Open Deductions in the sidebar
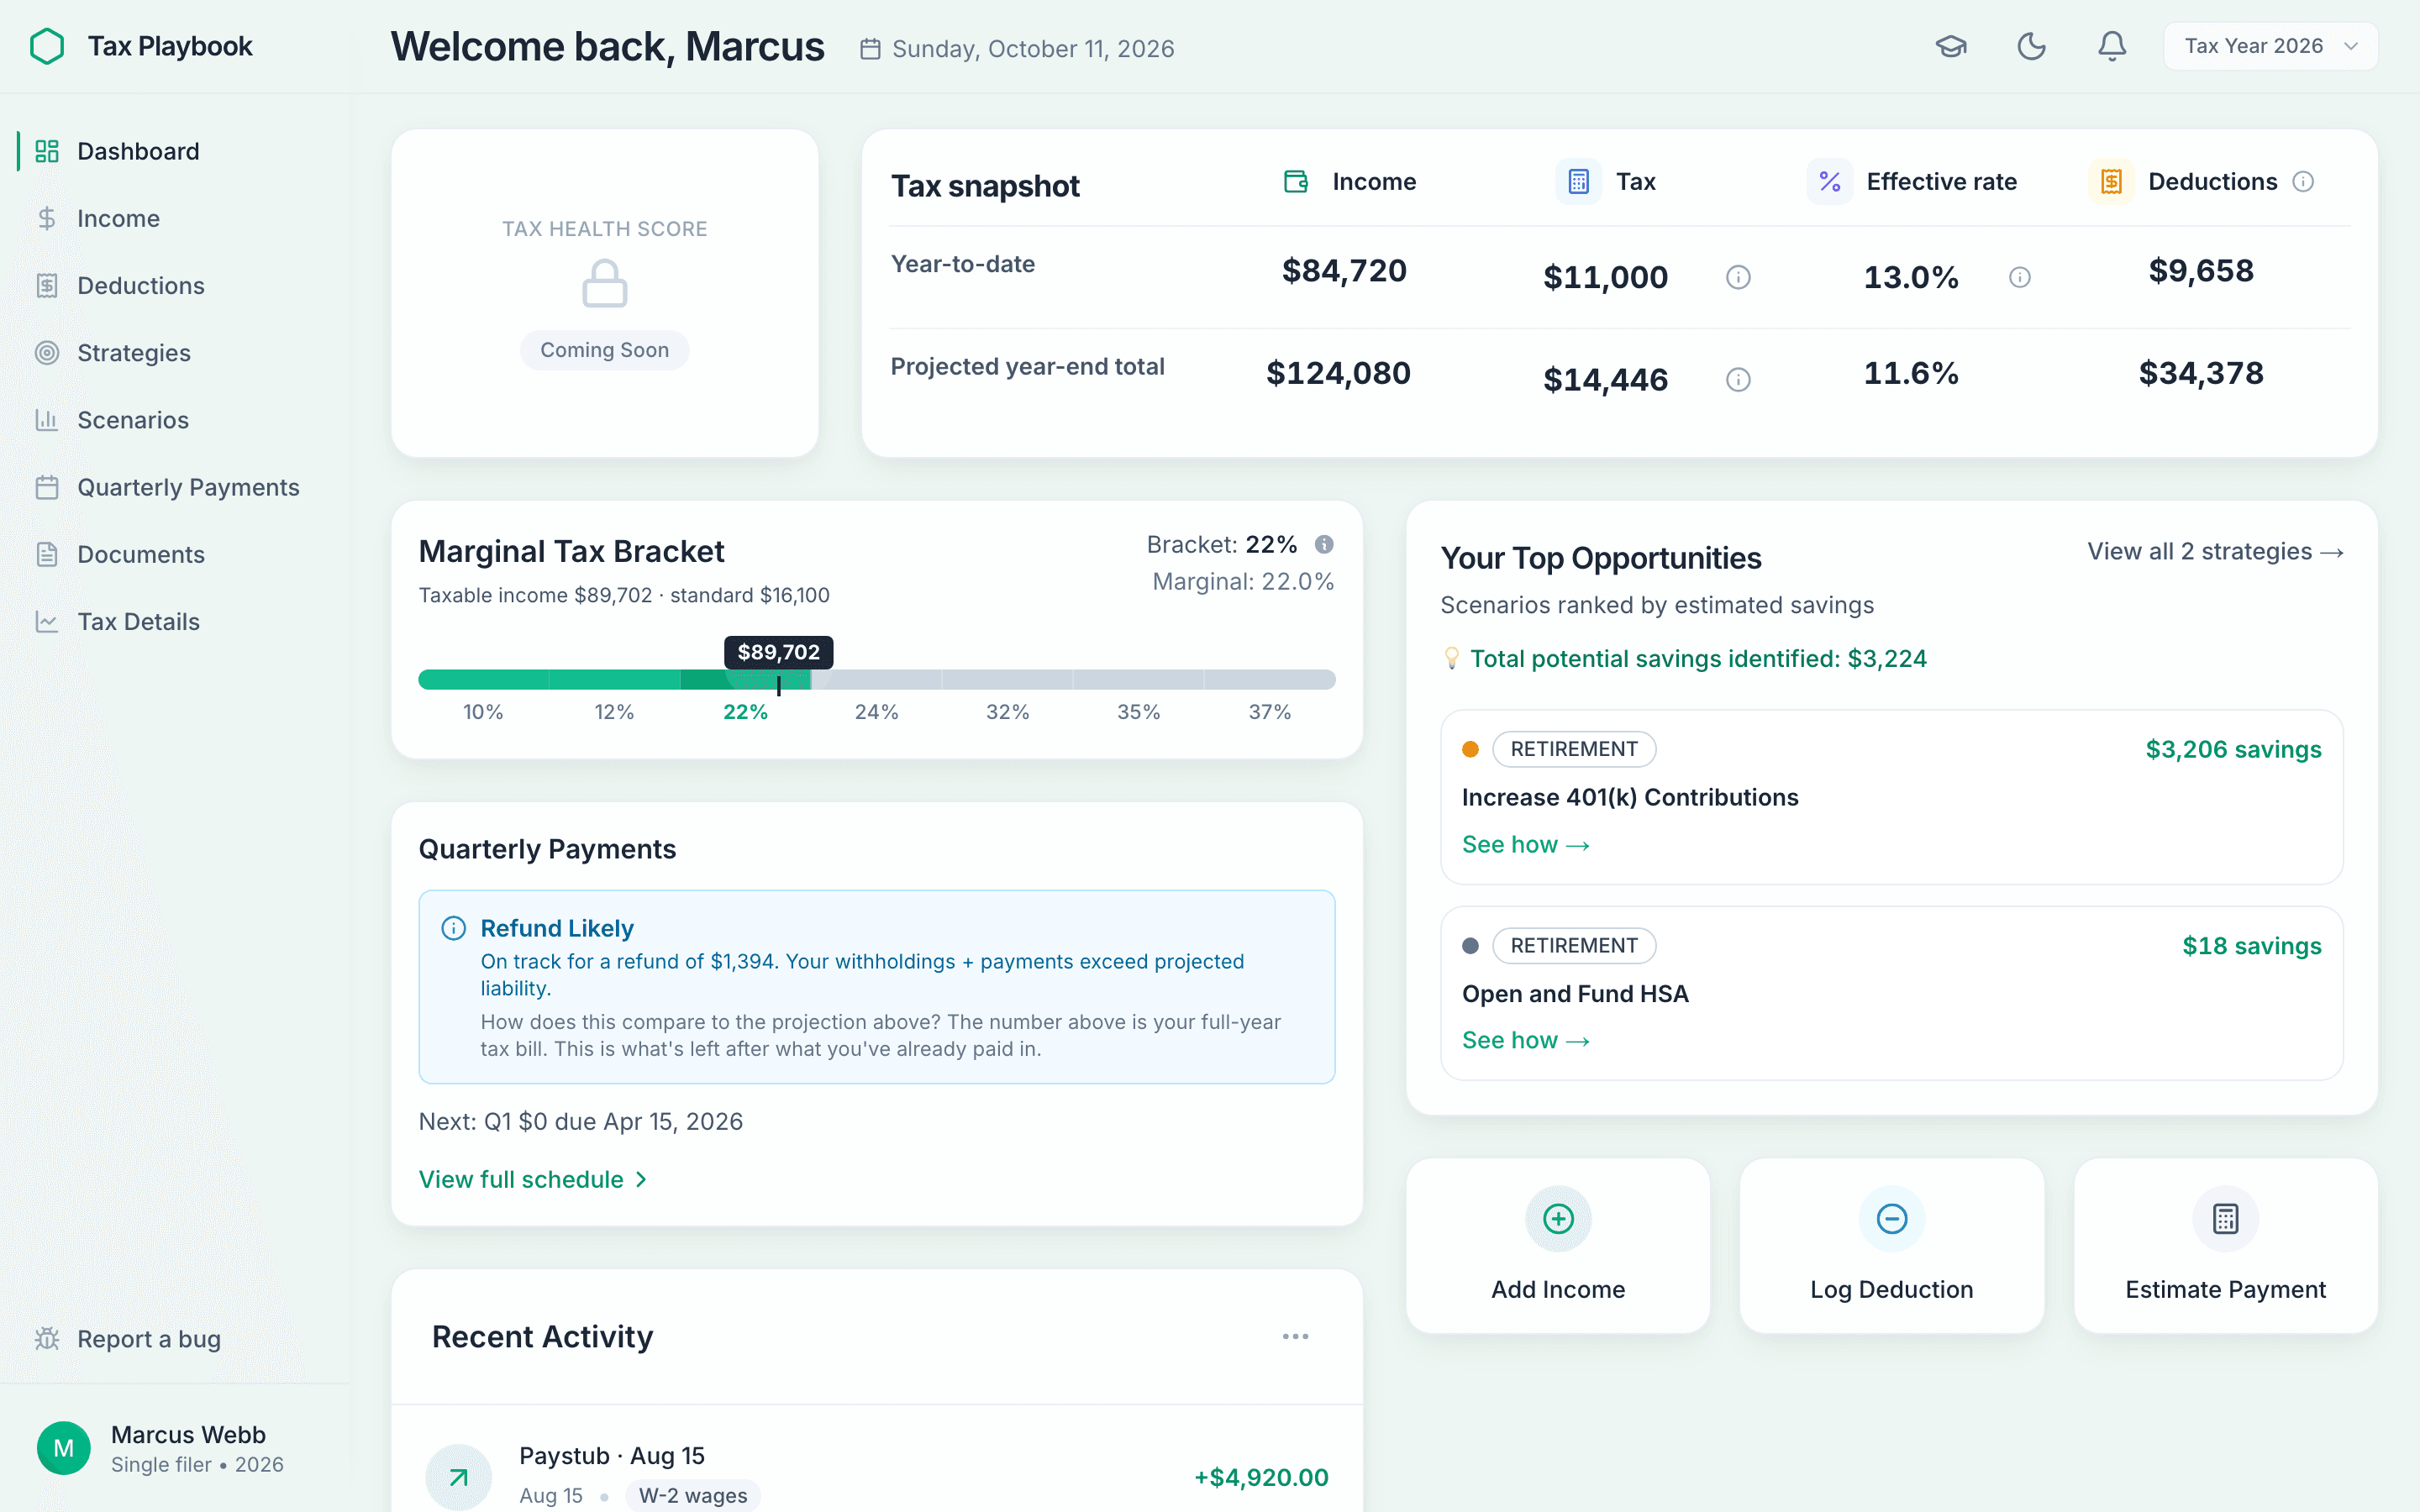2420x1512 pixels. pos(175,285)
